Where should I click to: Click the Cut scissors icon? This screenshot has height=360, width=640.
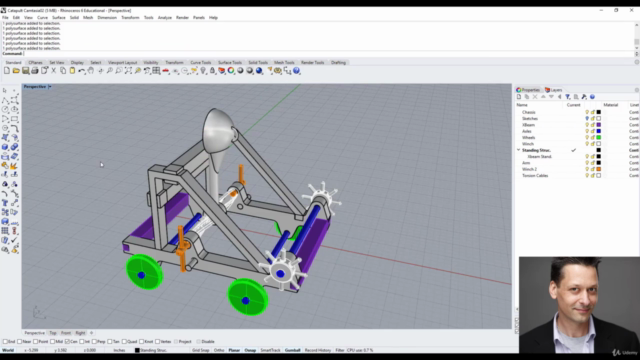53,71
